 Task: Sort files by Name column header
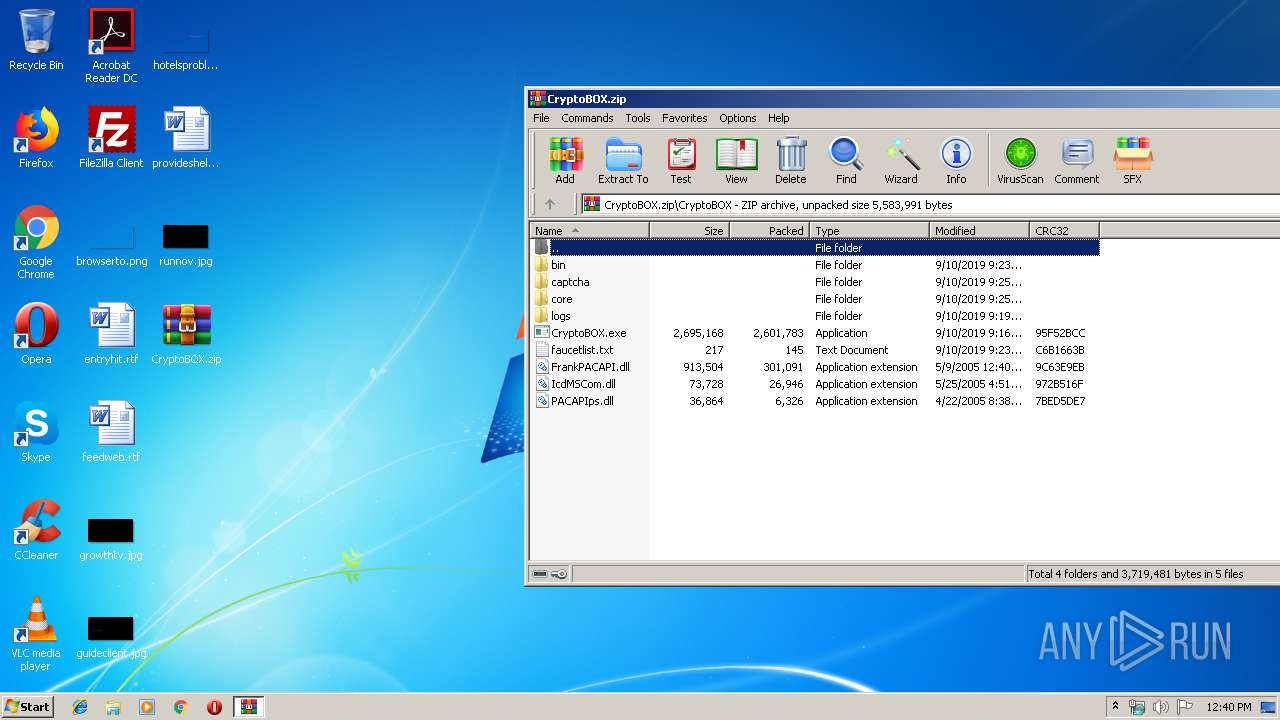click(x=589, y=230)
